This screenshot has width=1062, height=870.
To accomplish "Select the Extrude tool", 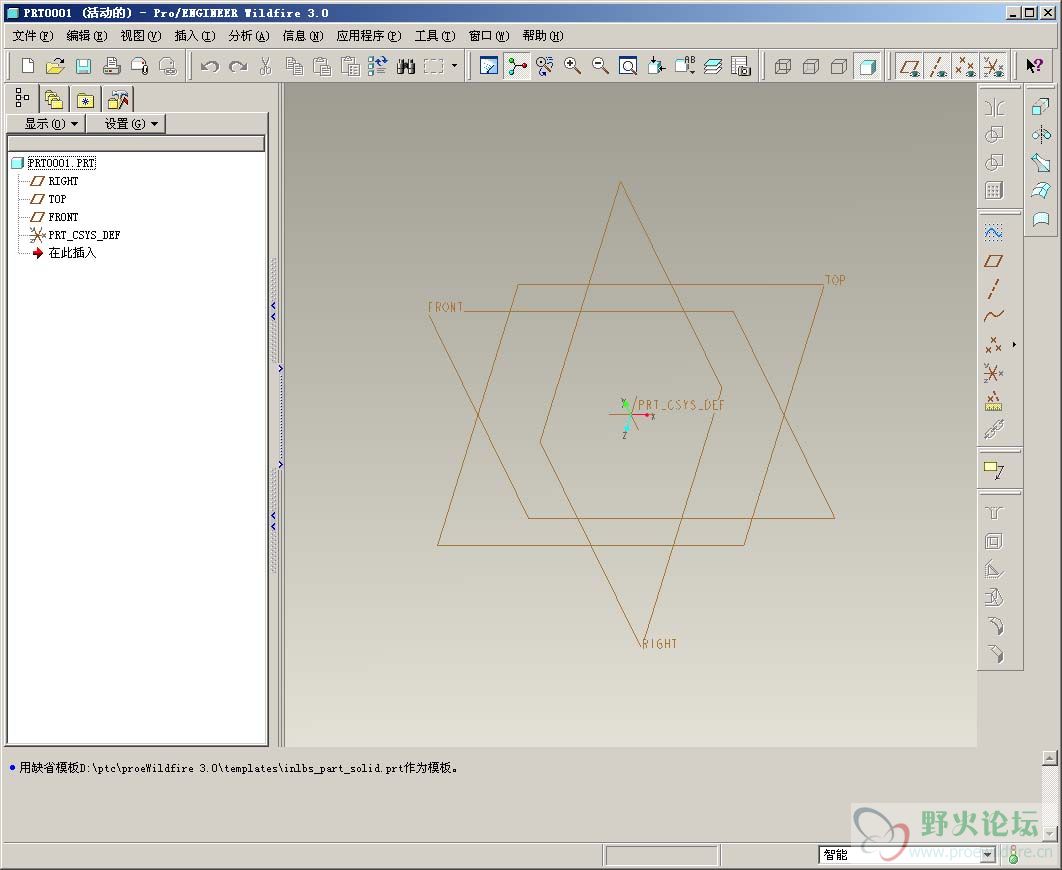I will click(1040, 106).
